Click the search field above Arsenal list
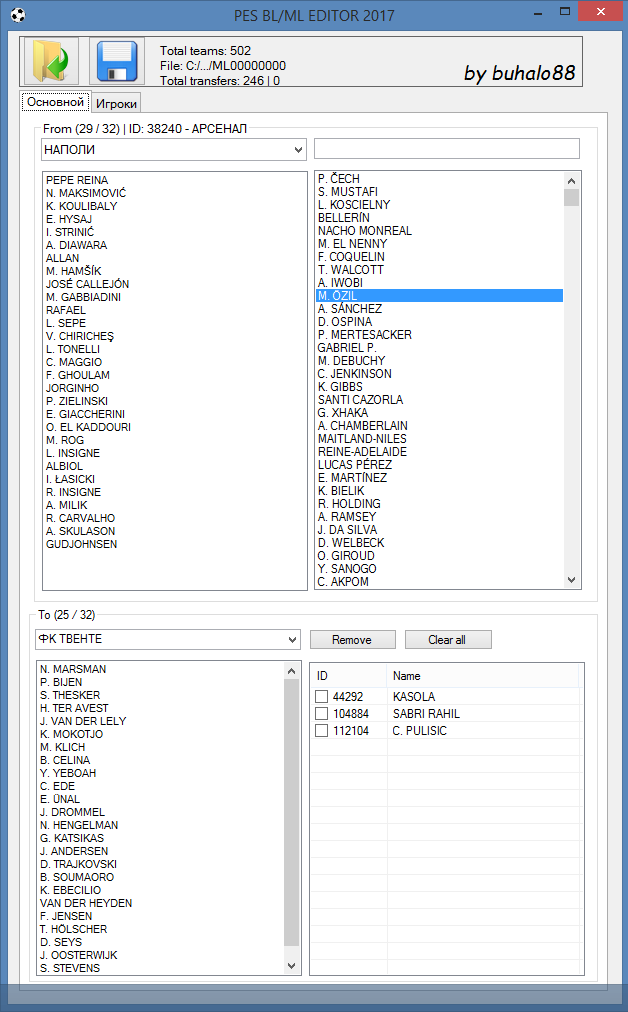The width and height of the screenshot is (628, 1012). pos(447,148)
